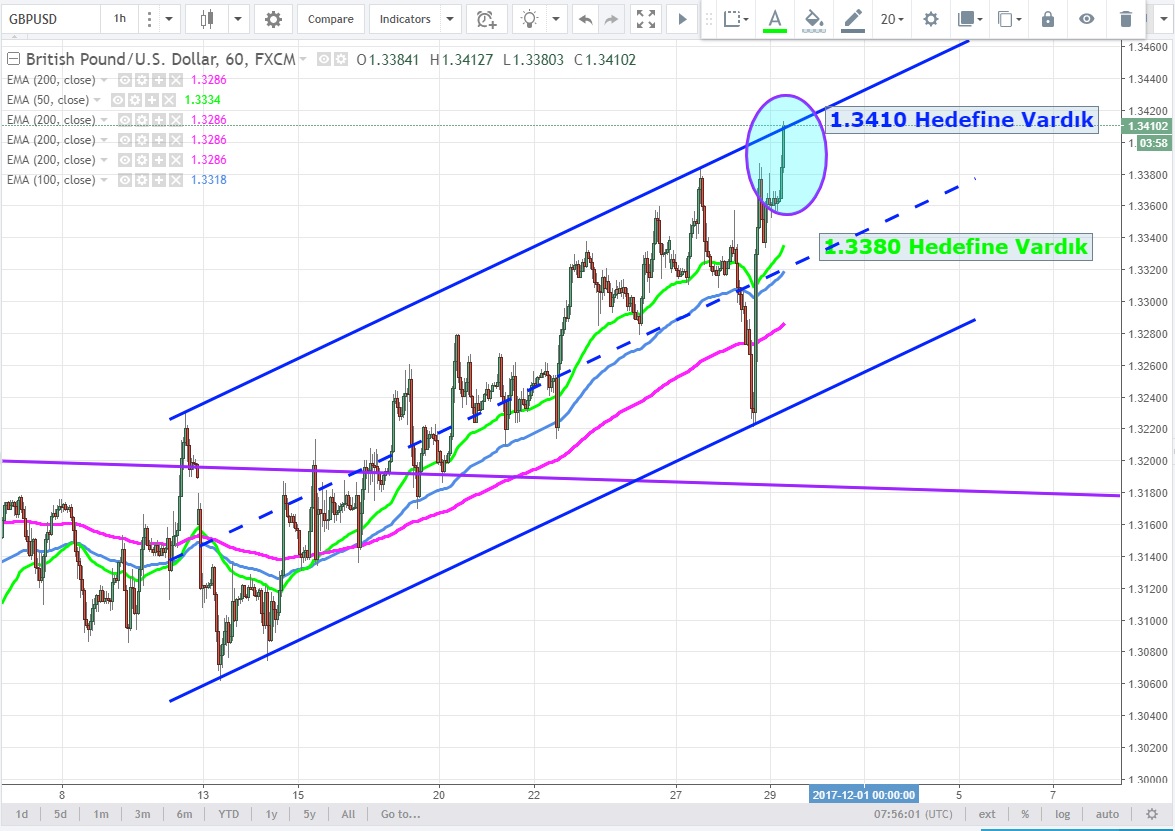The width and height of the screenshot is (1175, 831).
Task: Click the Compare button
Action: [x=330, y=19]
